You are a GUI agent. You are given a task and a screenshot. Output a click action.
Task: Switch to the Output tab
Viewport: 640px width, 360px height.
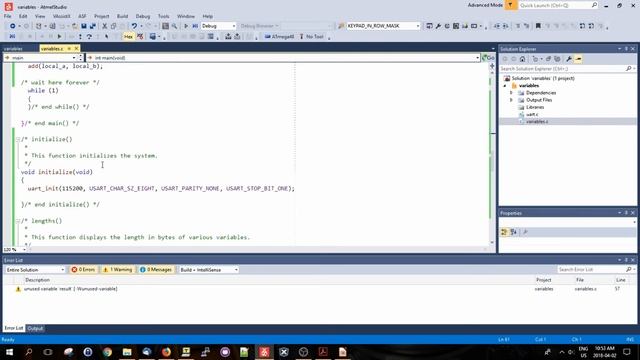(x=35, y=329)
